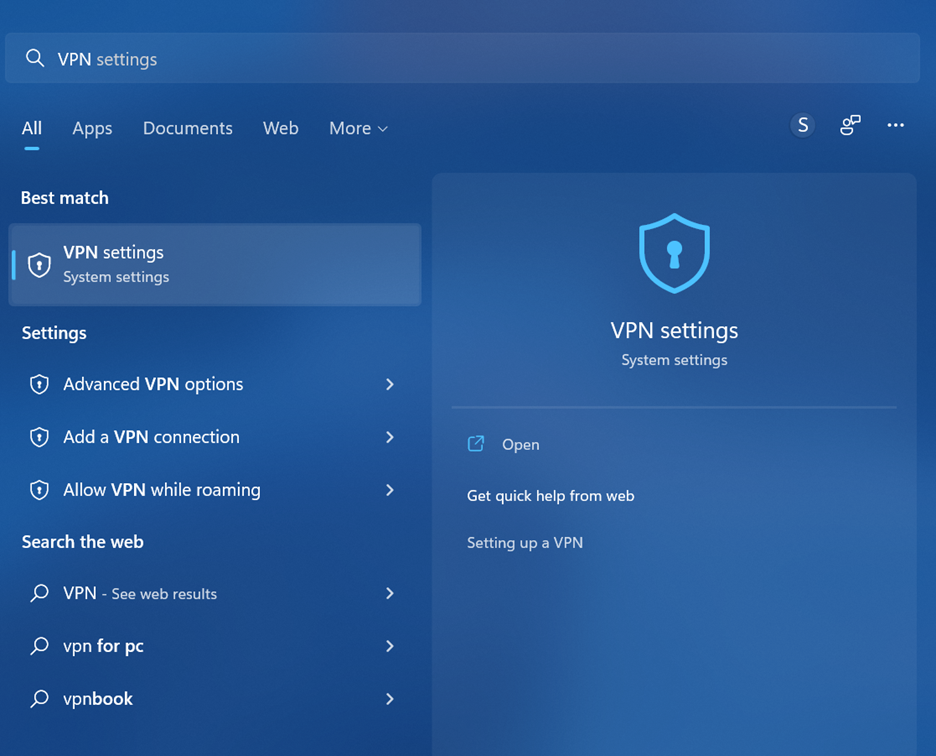
Task: Expand the Advanced VPN options chevron
Action: tap(390, 384)
